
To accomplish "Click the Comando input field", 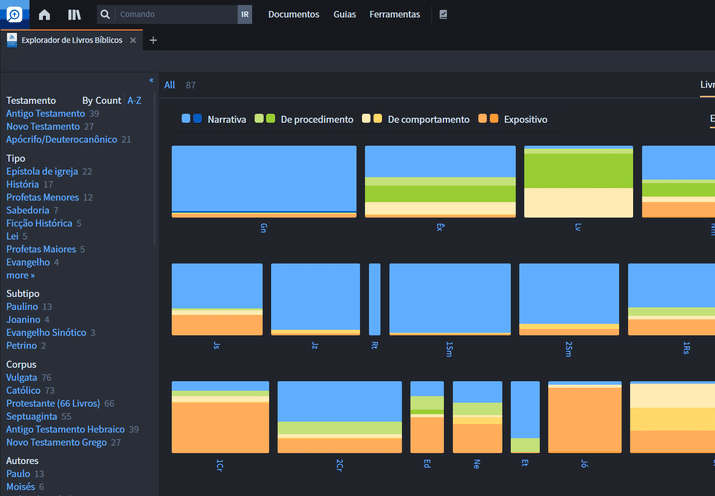I will tap(176, 15).
